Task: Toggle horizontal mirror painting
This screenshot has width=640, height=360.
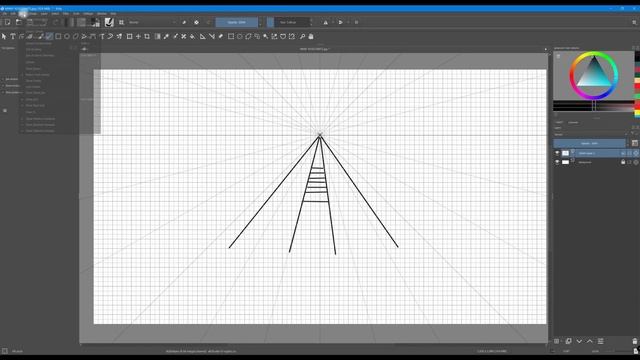Action: pos(325,22)
